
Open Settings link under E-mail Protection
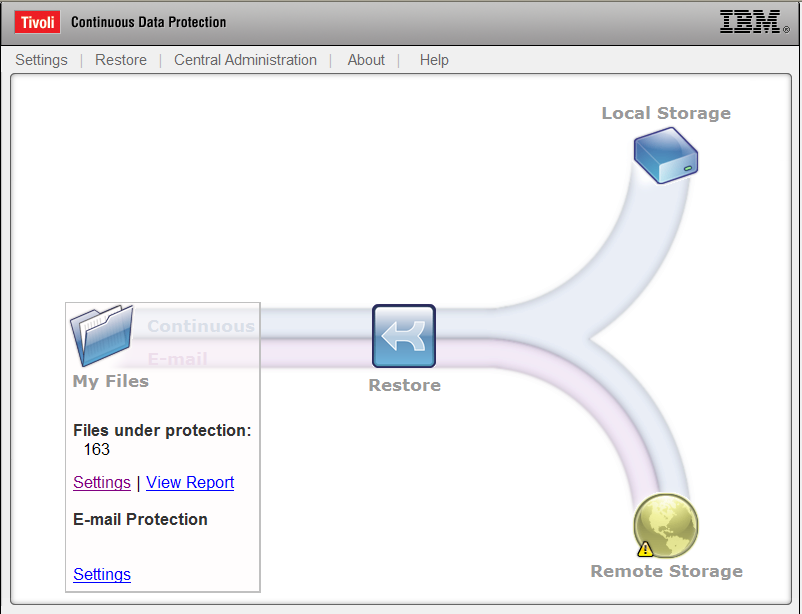[x=102, y=575]
